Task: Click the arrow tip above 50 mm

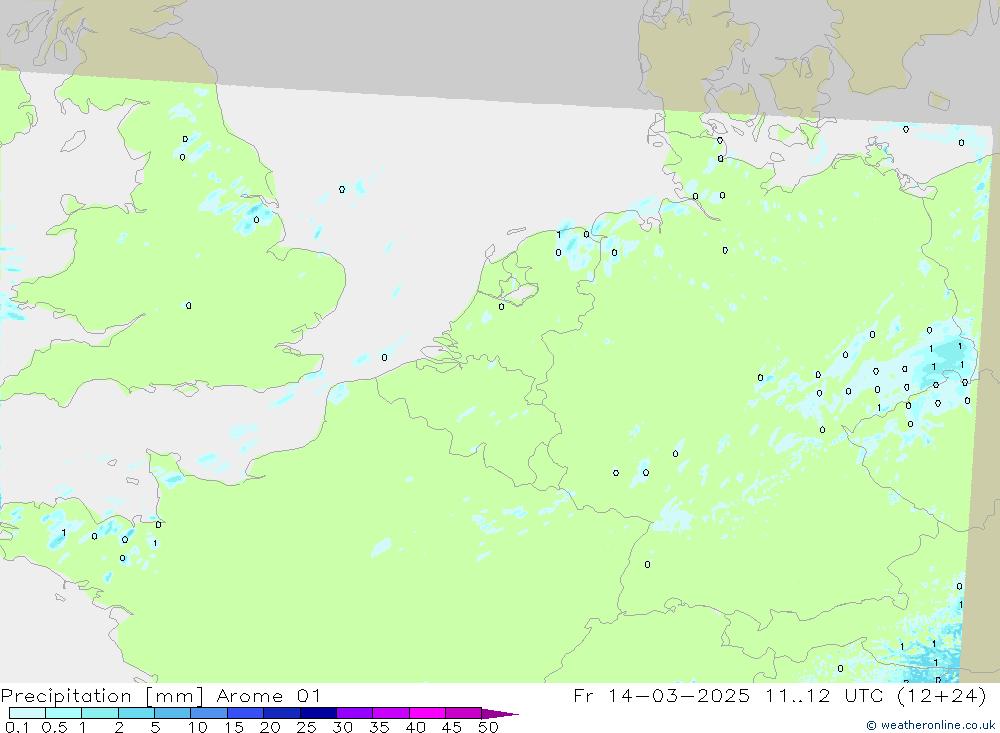Action: pos(500,713)
